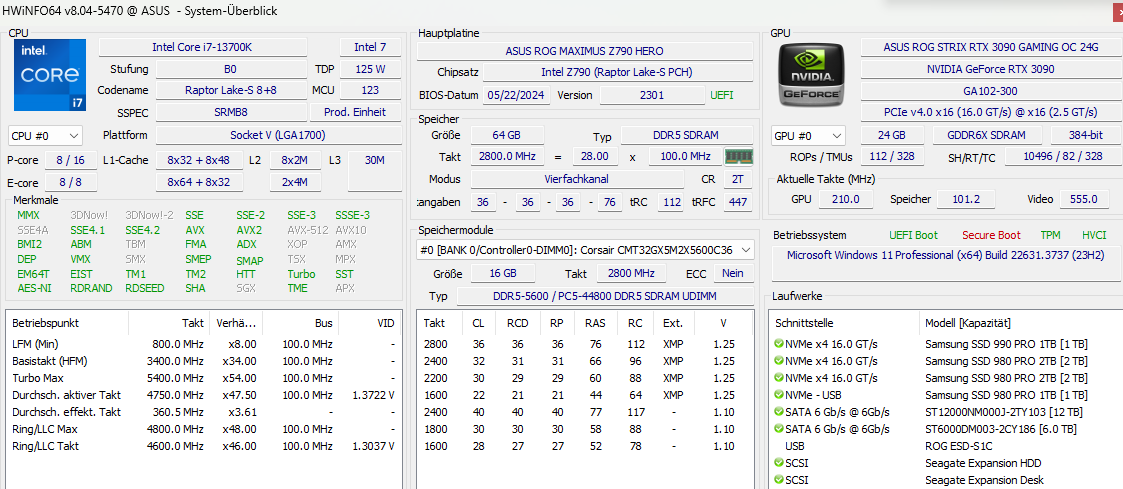Screen dimensions: 1123x489
Task: Click the ST6000DM003 drive status checkmark
Action: point(779,429)
